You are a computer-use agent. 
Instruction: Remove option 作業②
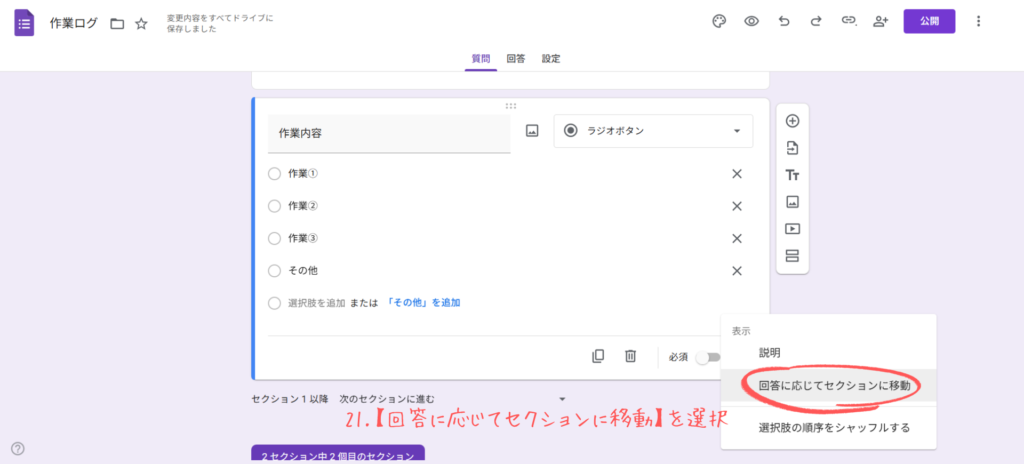(737, 206)
